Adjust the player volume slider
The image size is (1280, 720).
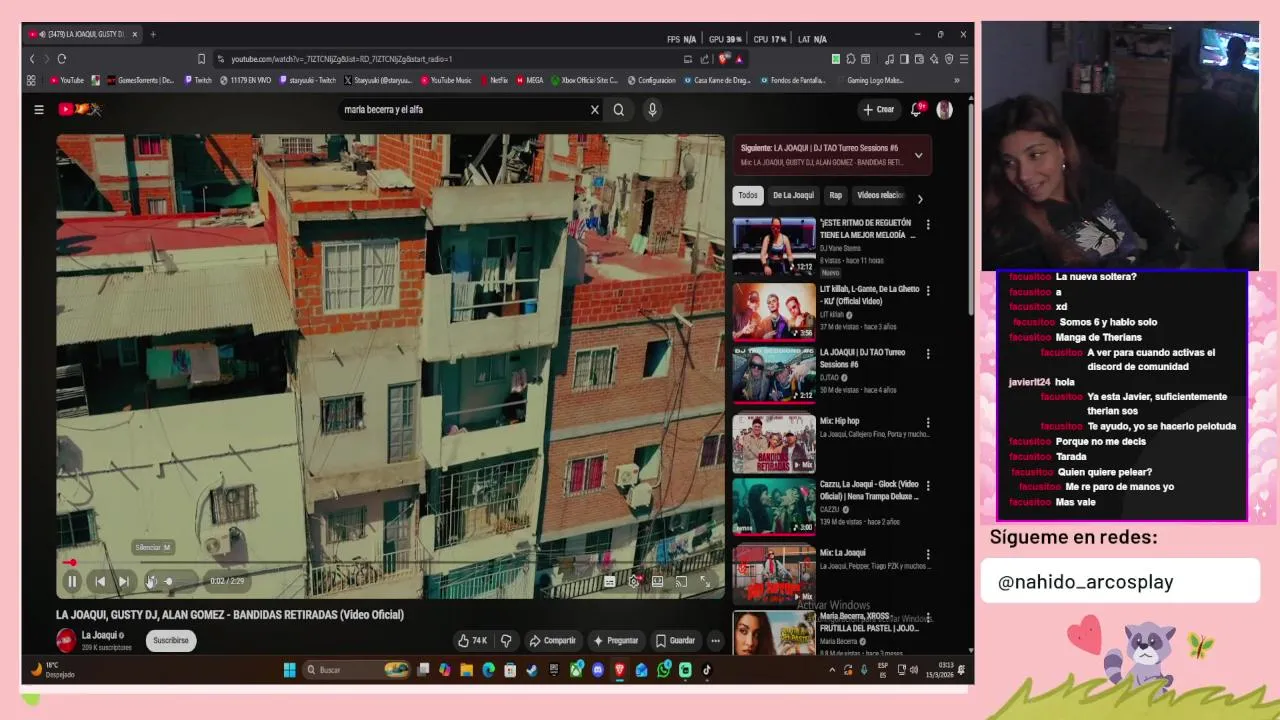click(x=179, y=581)
